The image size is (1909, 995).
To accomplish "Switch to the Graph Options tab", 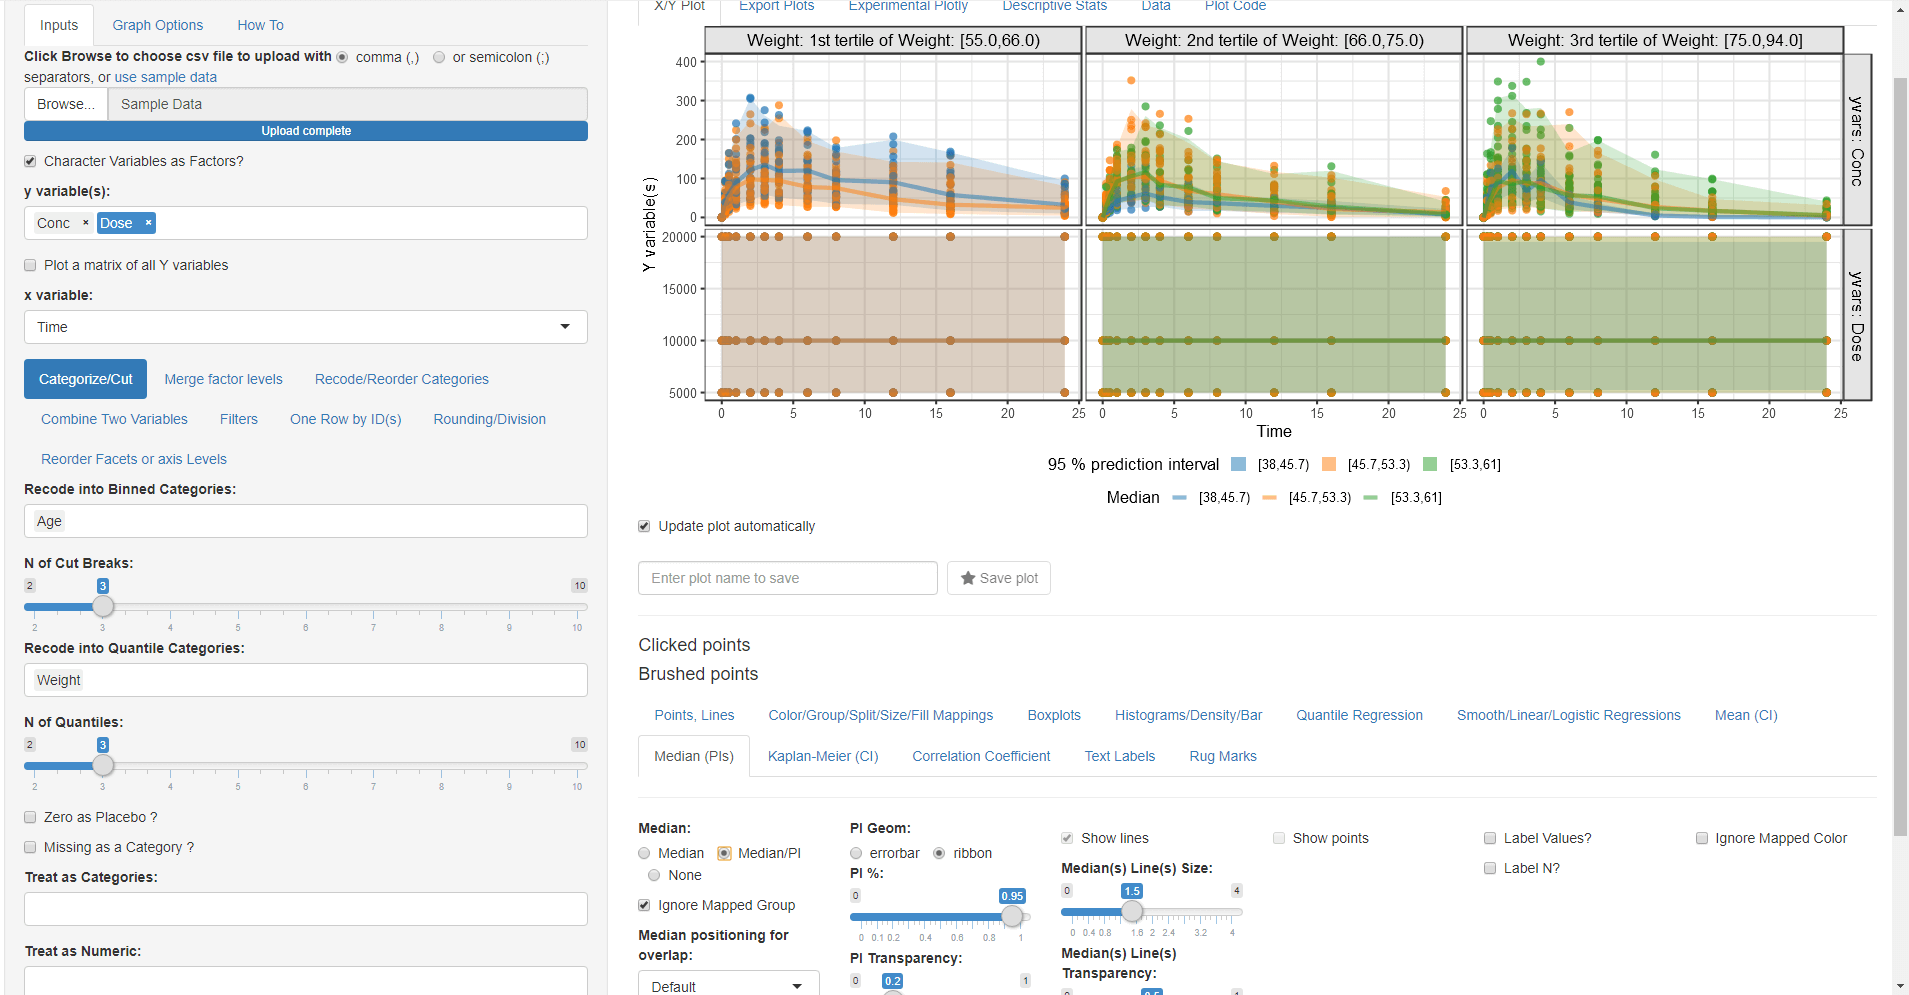I will (x=157, y=25).
